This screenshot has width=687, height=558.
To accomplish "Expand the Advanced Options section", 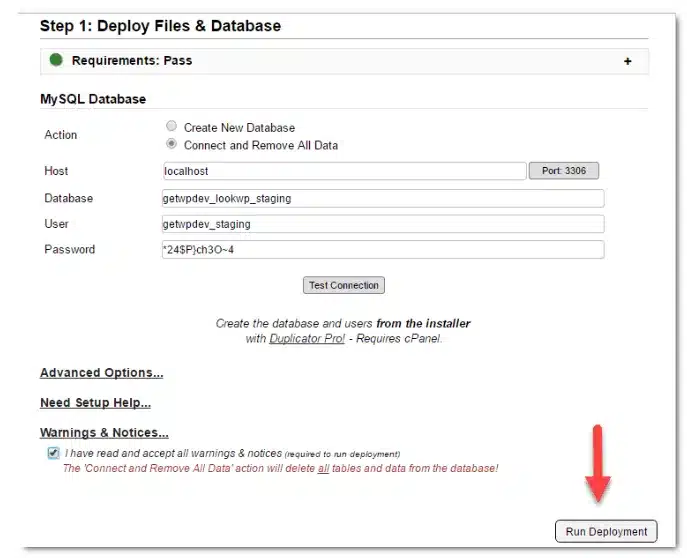I will (x=102, y=373).
